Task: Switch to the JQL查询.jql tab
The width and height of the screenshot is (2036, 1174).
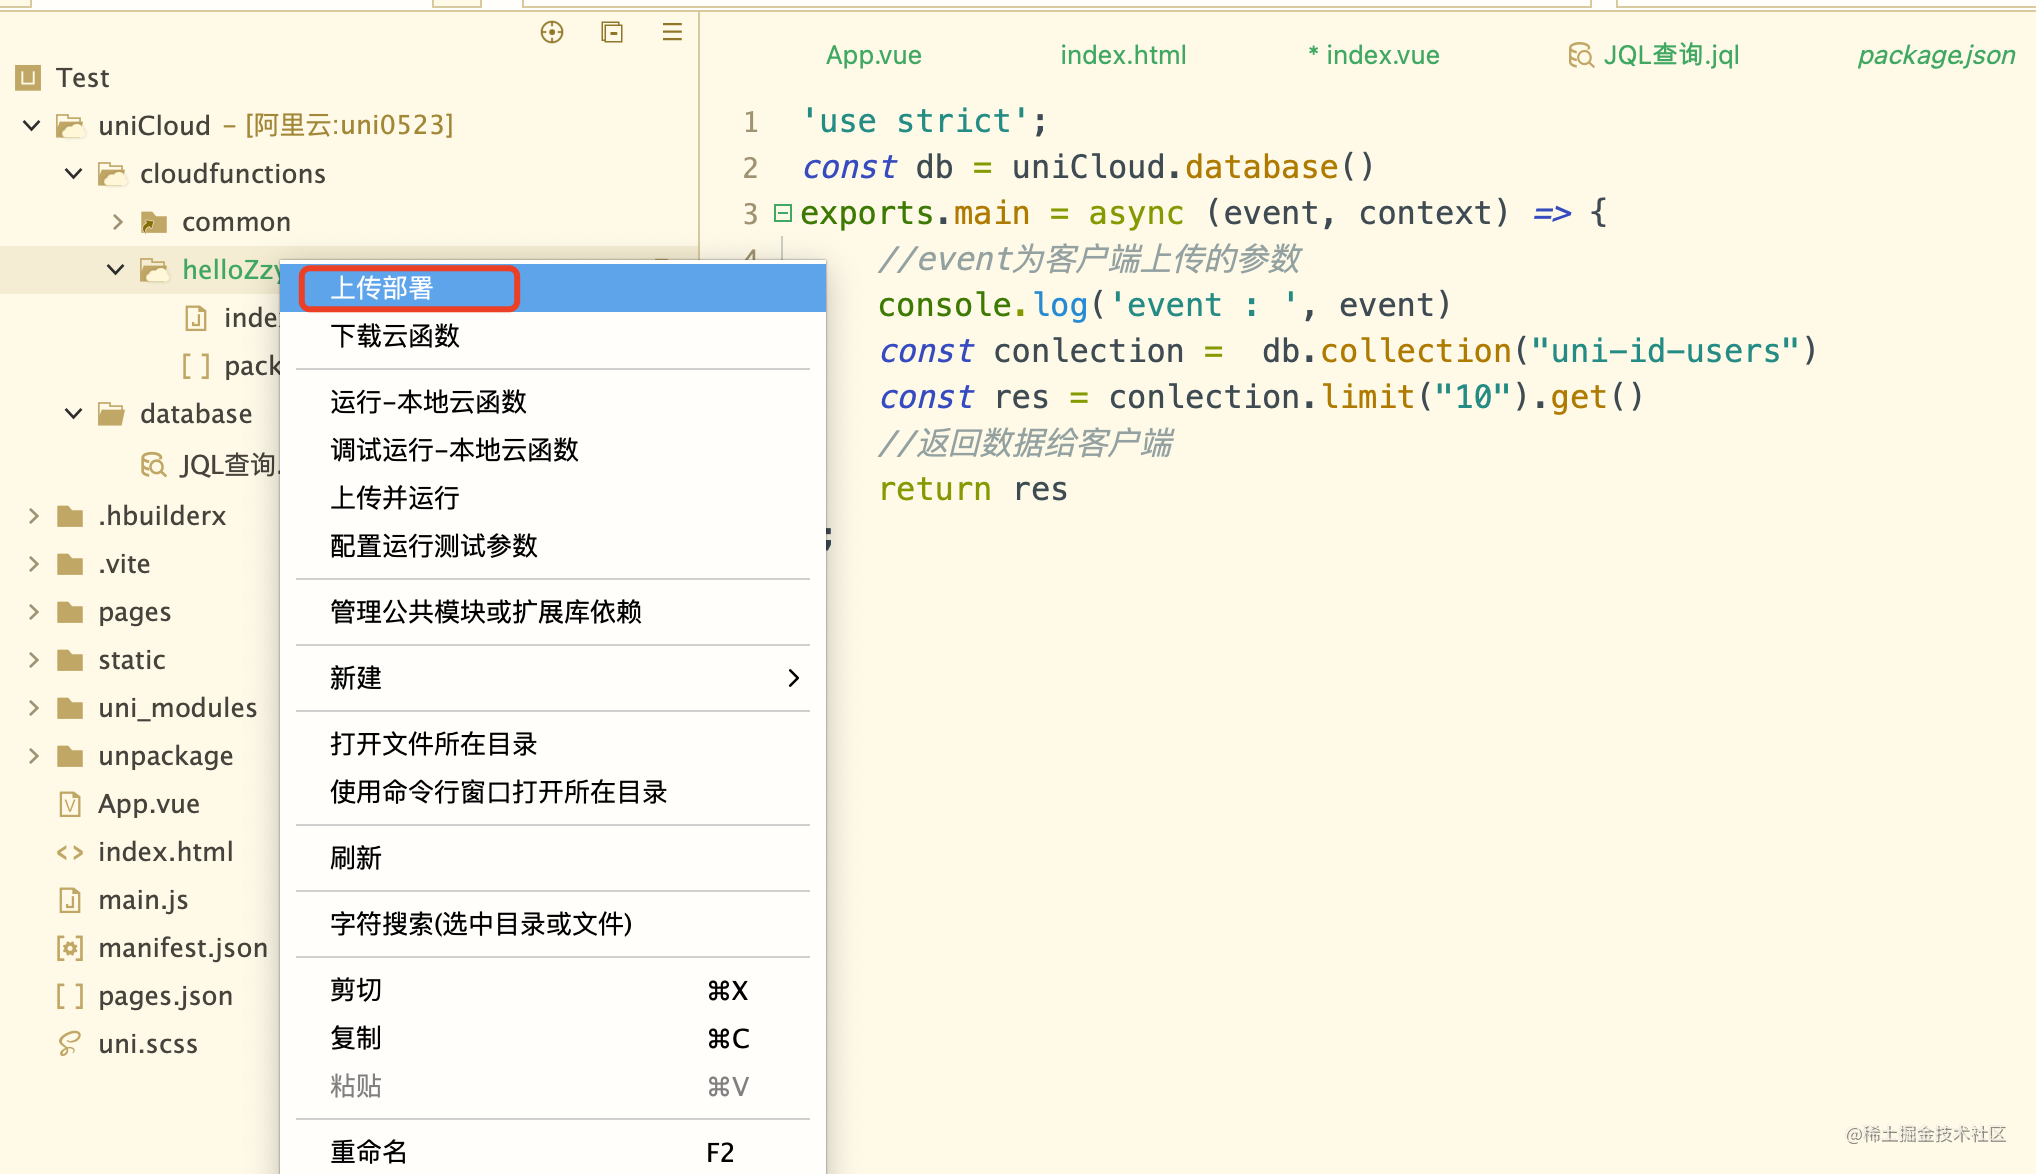Action: 1654,55
